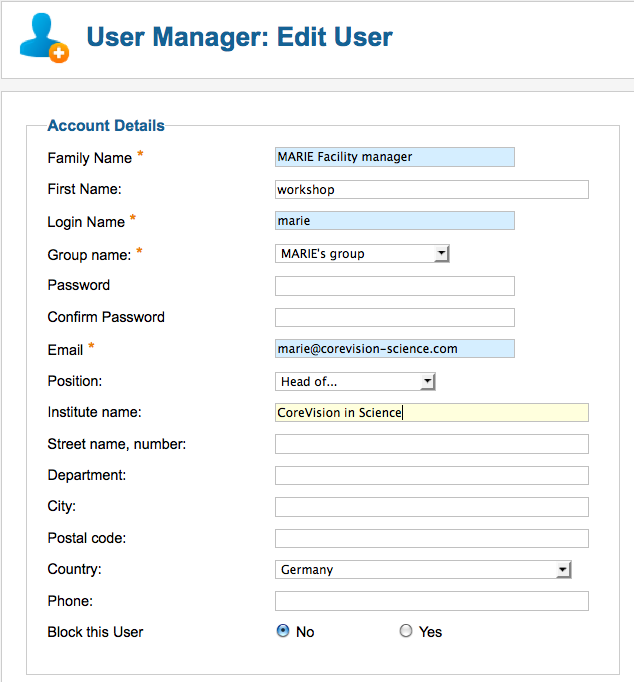Click the Password field
Viewport: 634px width, 682px height.
(x=395, y=286)
